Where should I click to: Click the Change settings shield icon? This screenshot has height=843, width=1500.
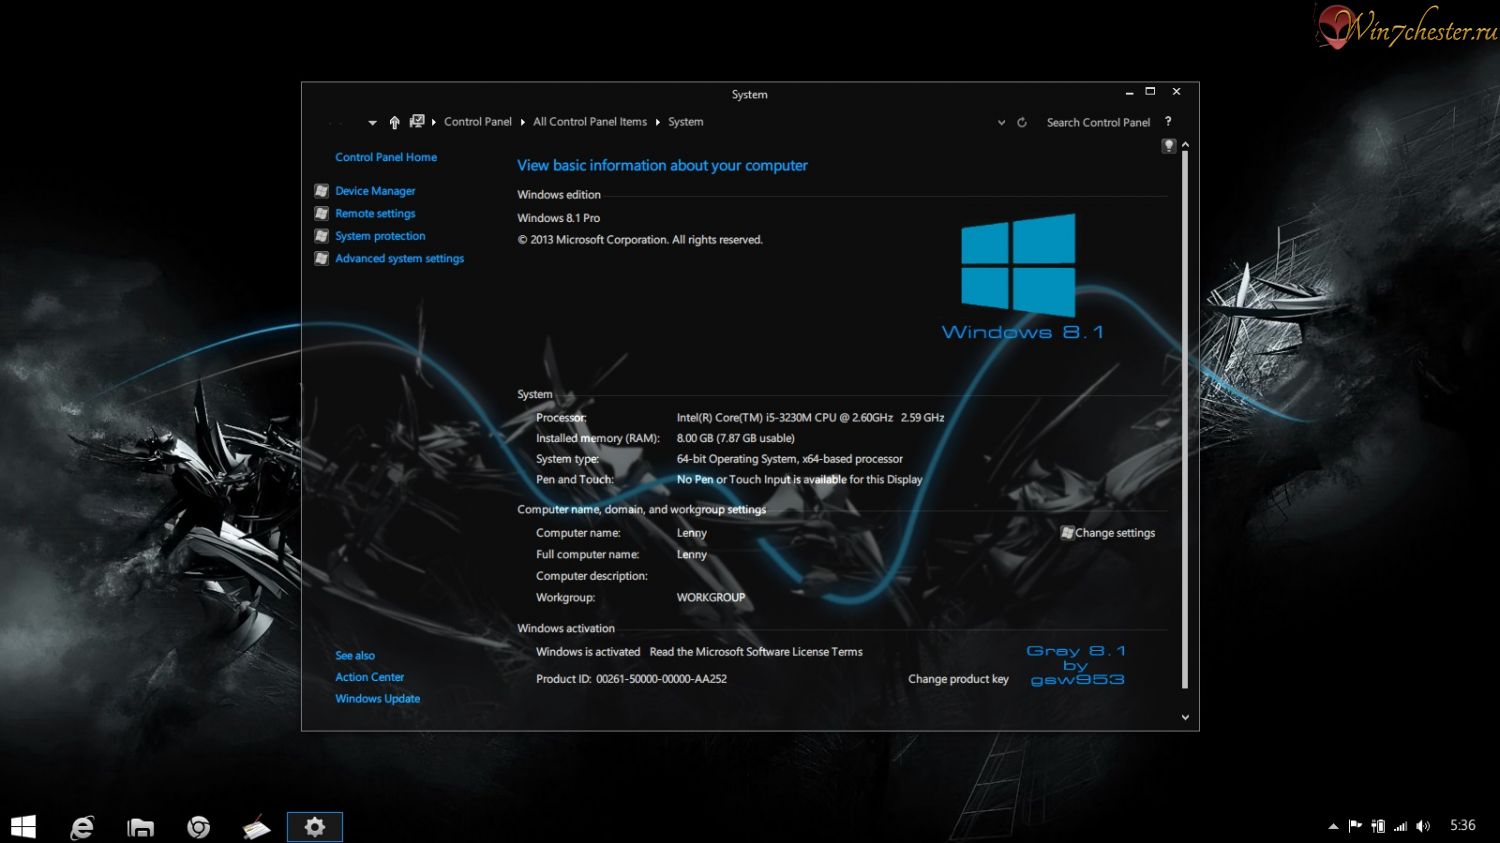click(x=1067, y=533)
